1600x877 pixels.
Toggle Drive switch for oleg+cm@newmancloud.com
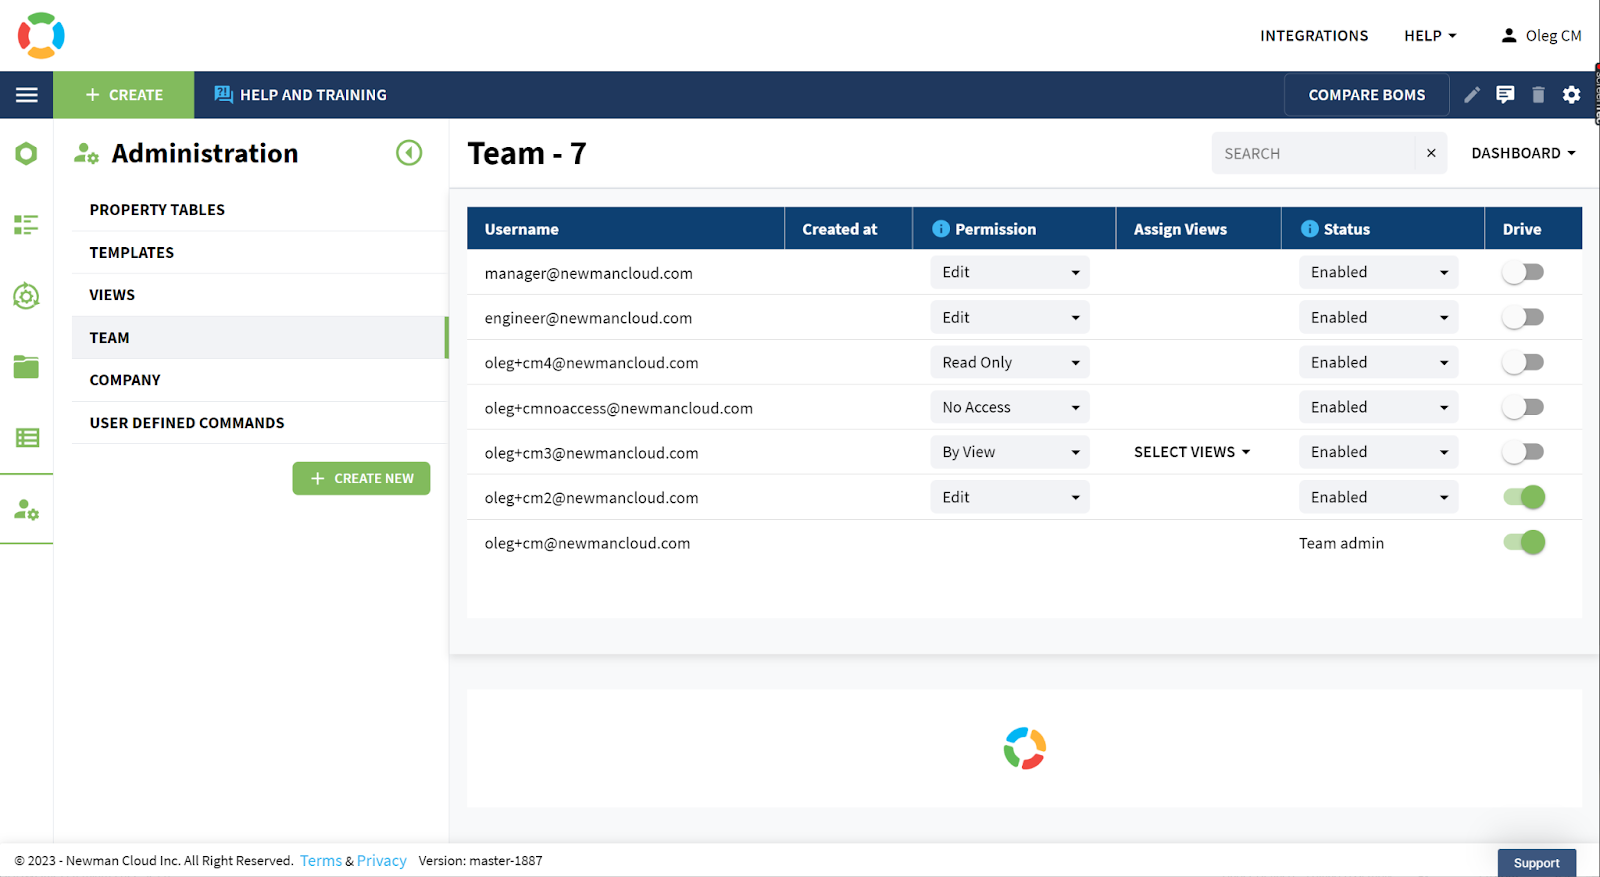[1524, 543]
